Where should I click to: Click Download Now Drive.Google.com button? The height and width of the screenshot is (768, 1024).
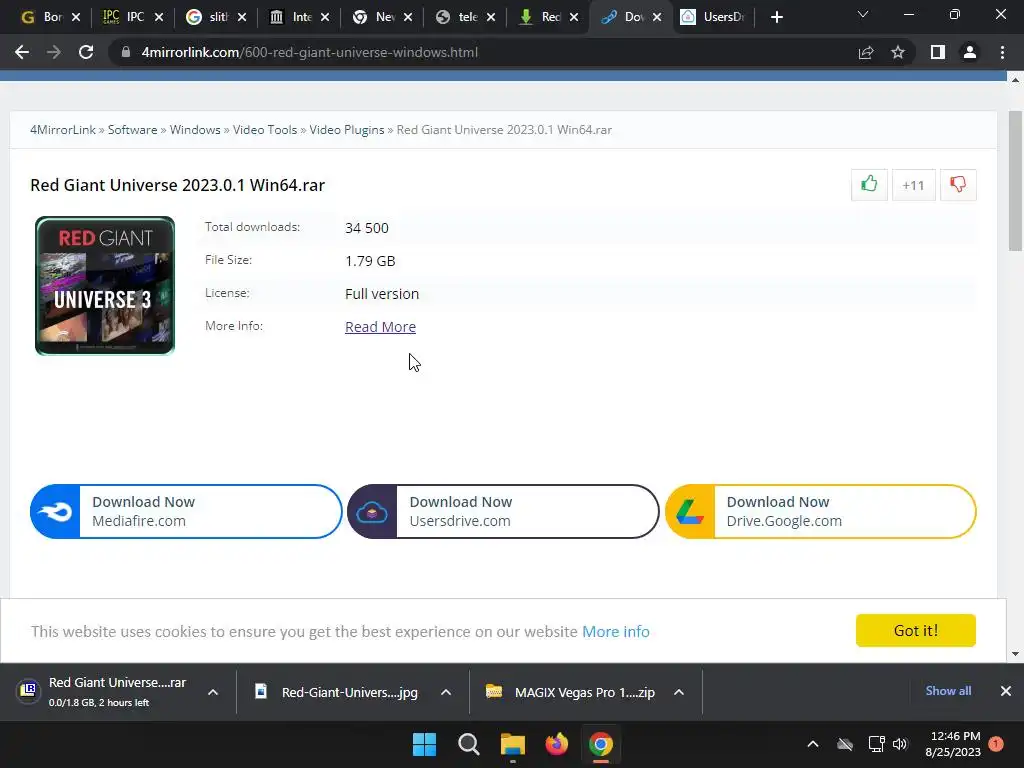pos(820,511)
